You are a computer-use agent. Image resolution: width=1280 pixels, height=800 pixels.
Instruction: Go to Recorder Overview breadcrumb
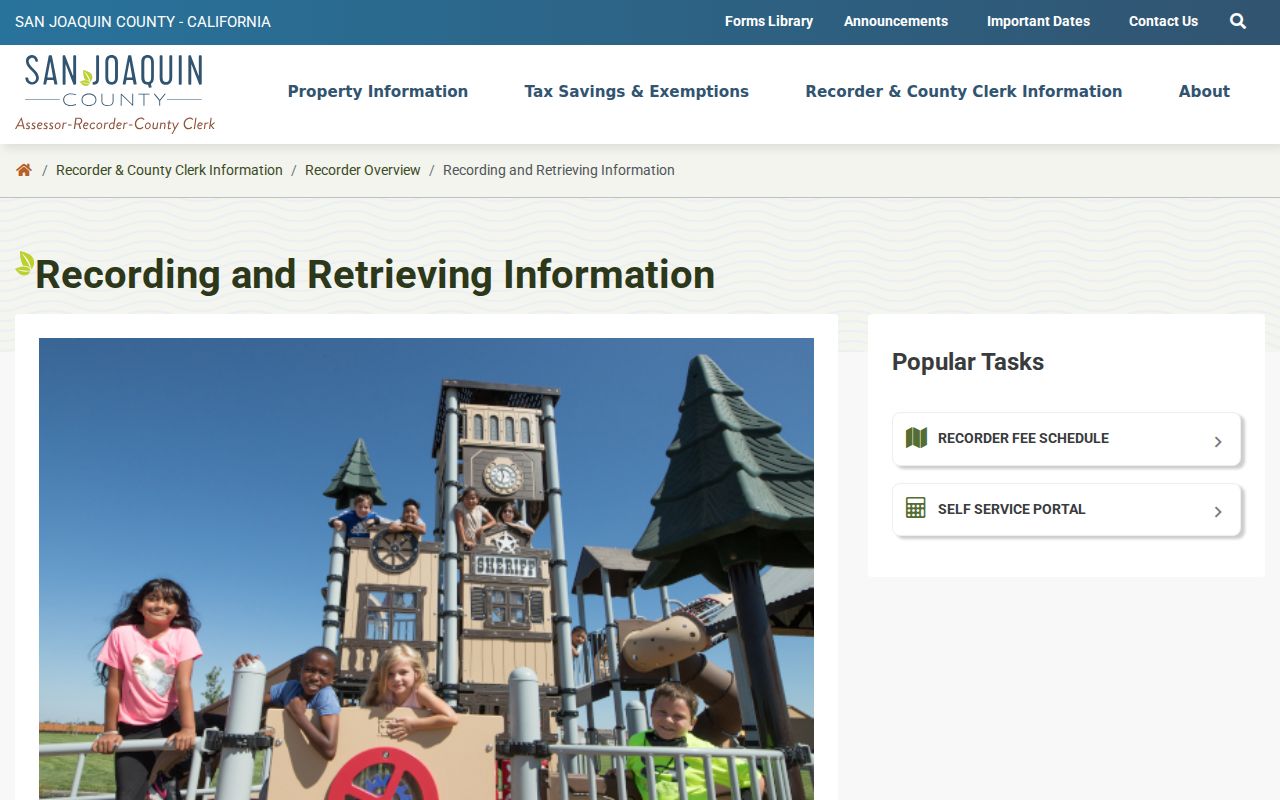pos(363,170)
